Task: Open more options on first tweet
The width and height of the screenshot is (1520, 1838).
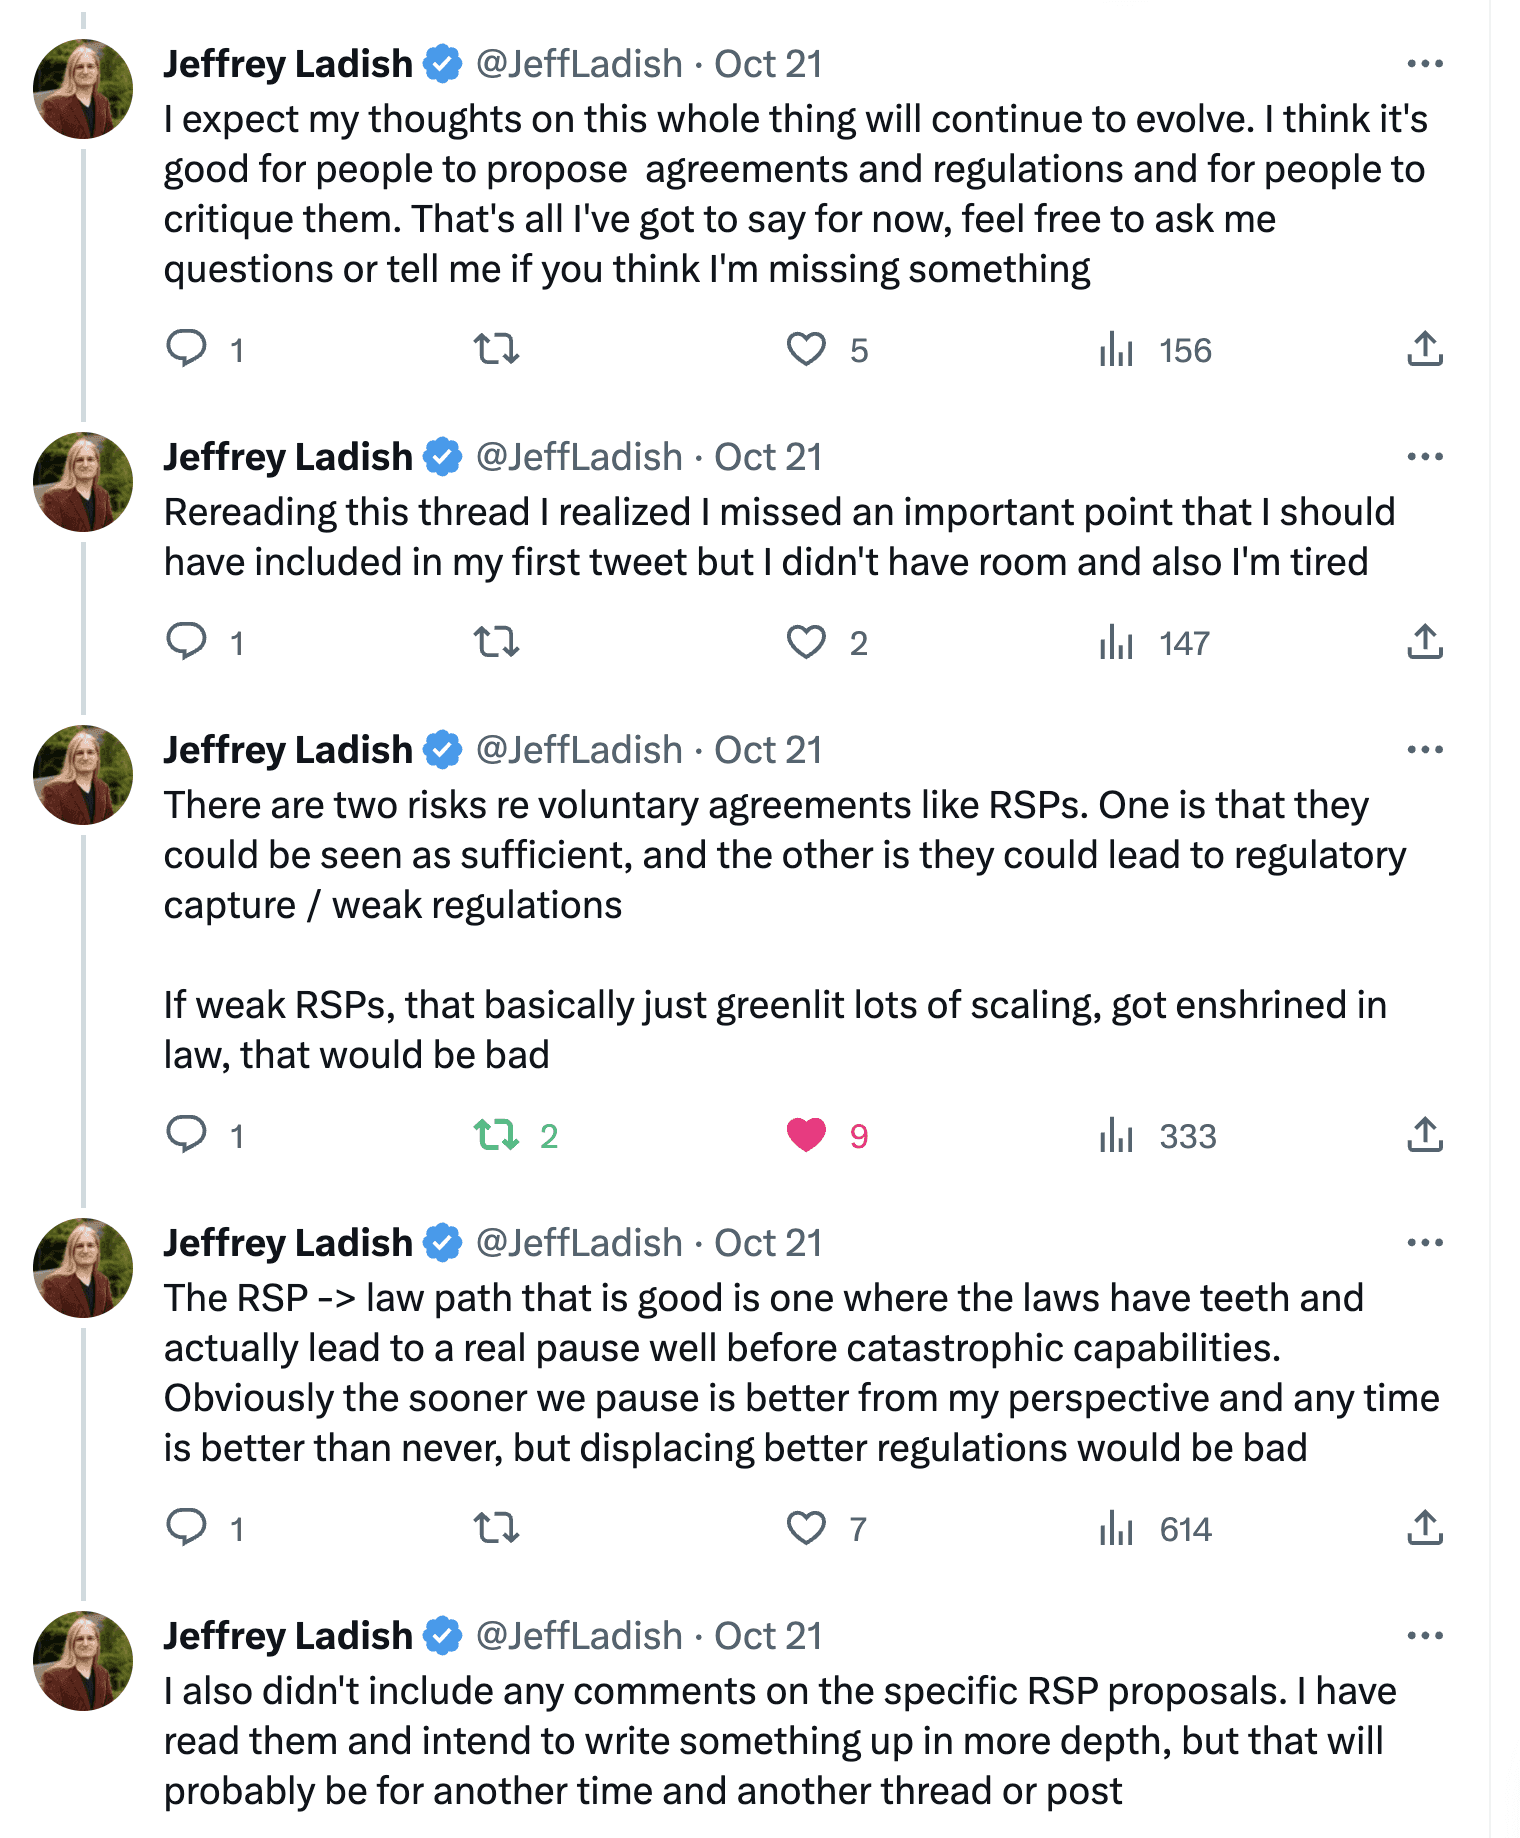Action: pyautogui.click(x=1425, y=64)
